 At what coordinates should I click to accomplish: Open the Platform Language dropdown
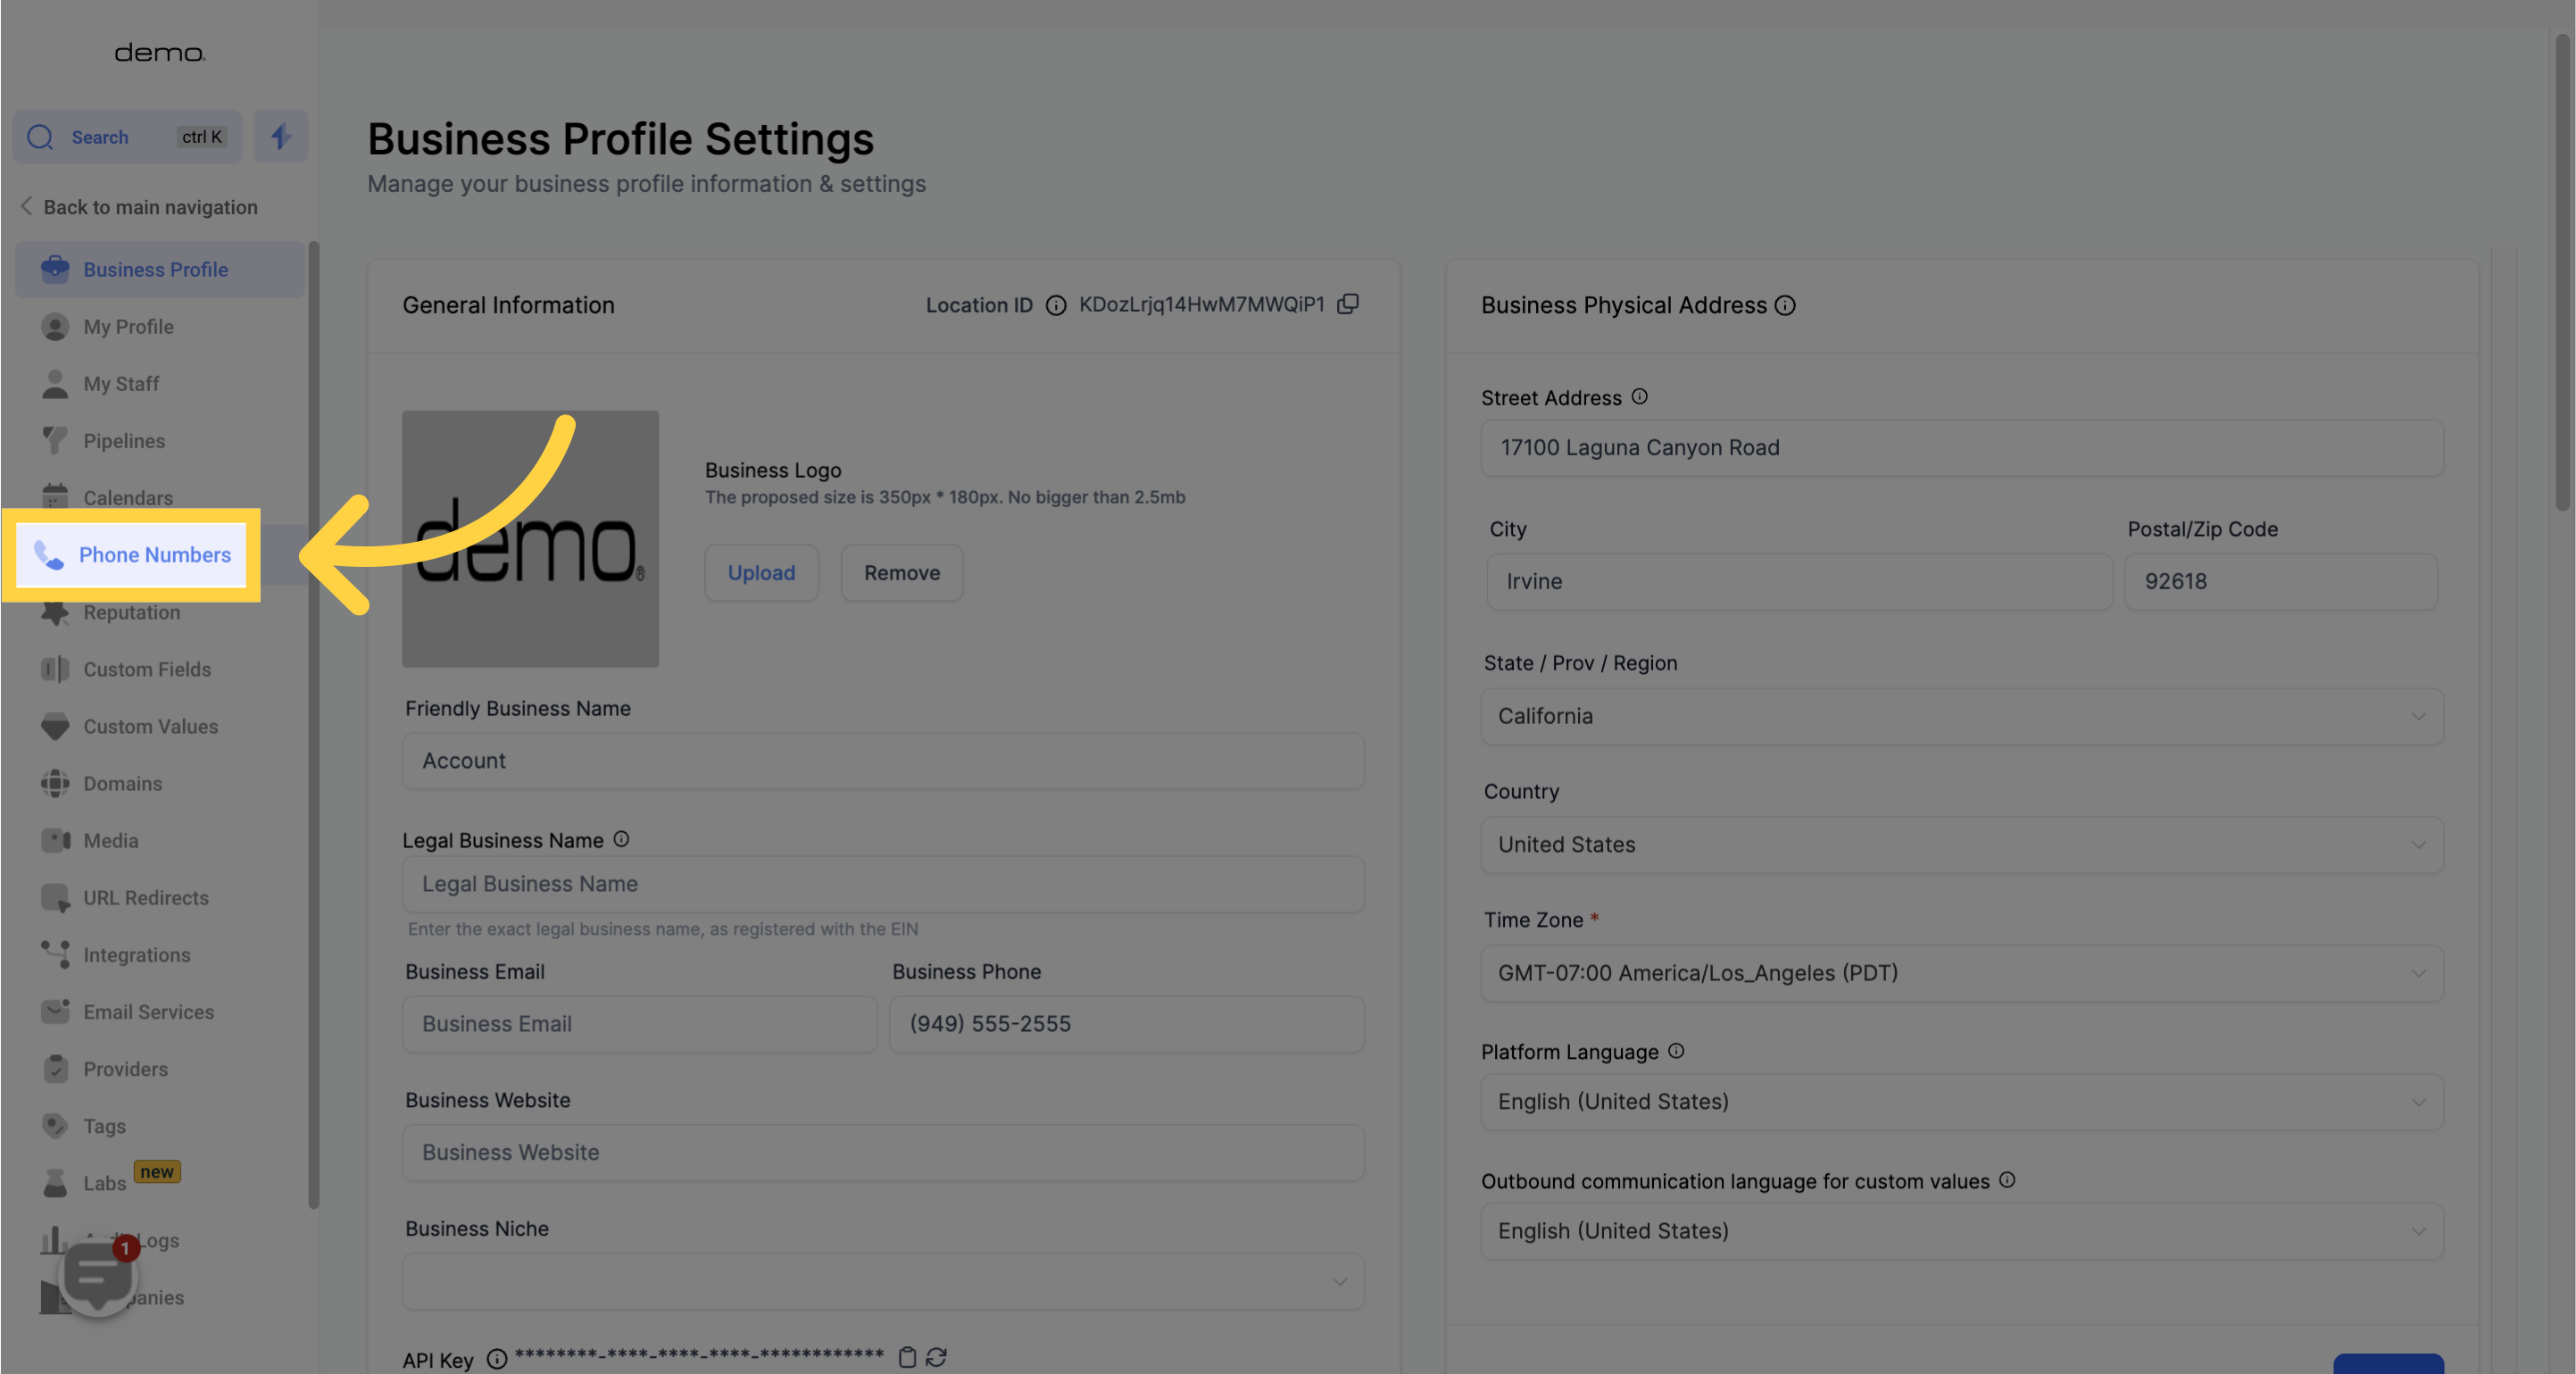click(x=1961, y=1101)
